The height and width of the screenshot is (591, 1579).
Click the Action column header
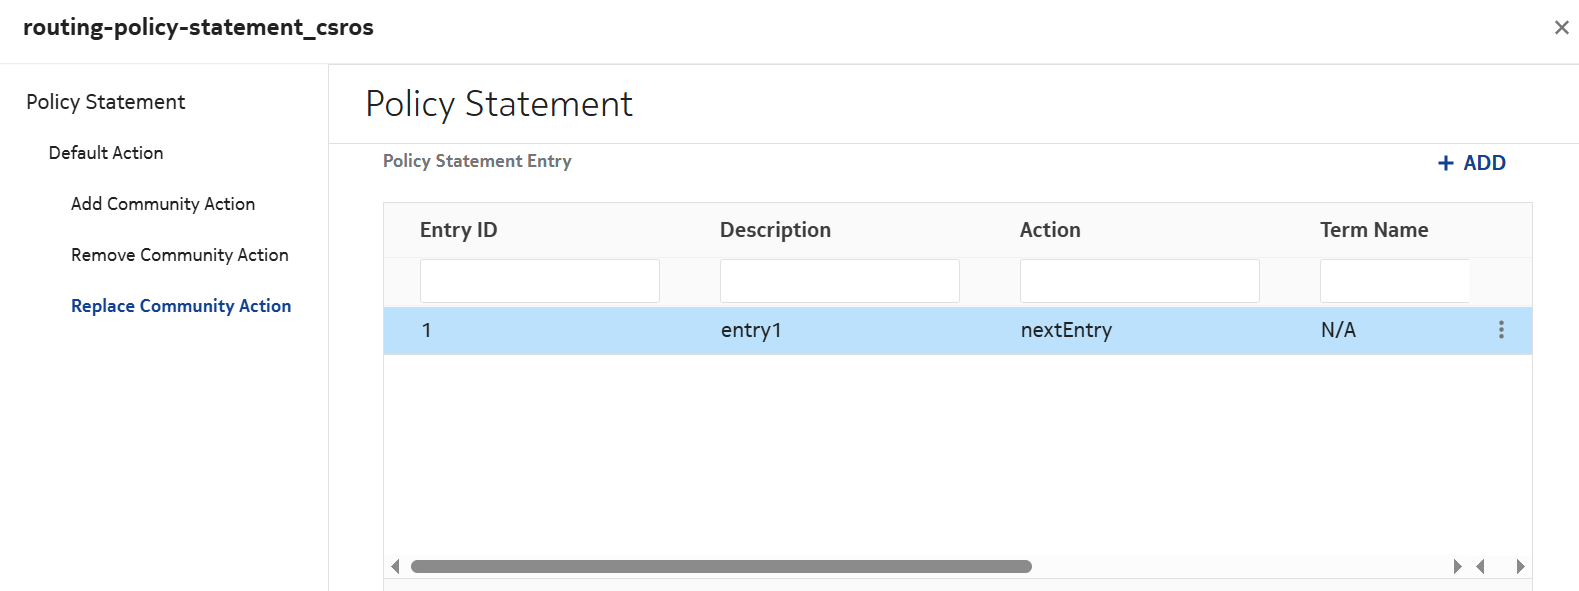[1050, 230]
